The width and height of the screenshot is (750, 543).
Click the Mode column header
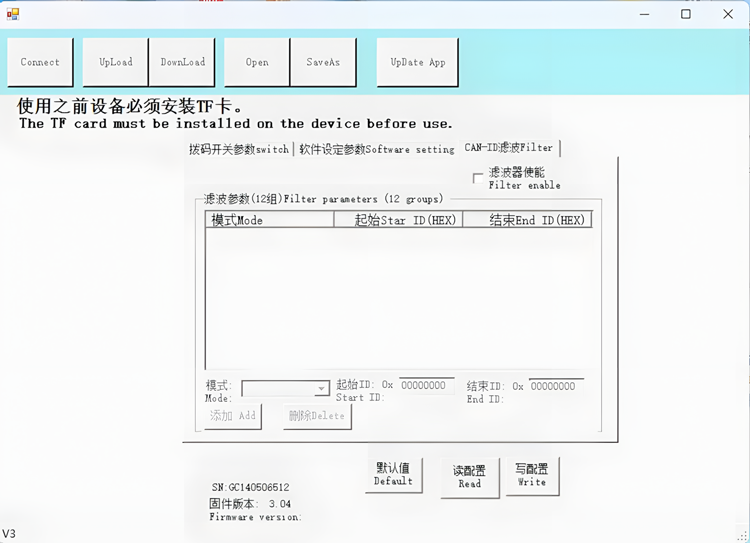(x=270, y=220)
